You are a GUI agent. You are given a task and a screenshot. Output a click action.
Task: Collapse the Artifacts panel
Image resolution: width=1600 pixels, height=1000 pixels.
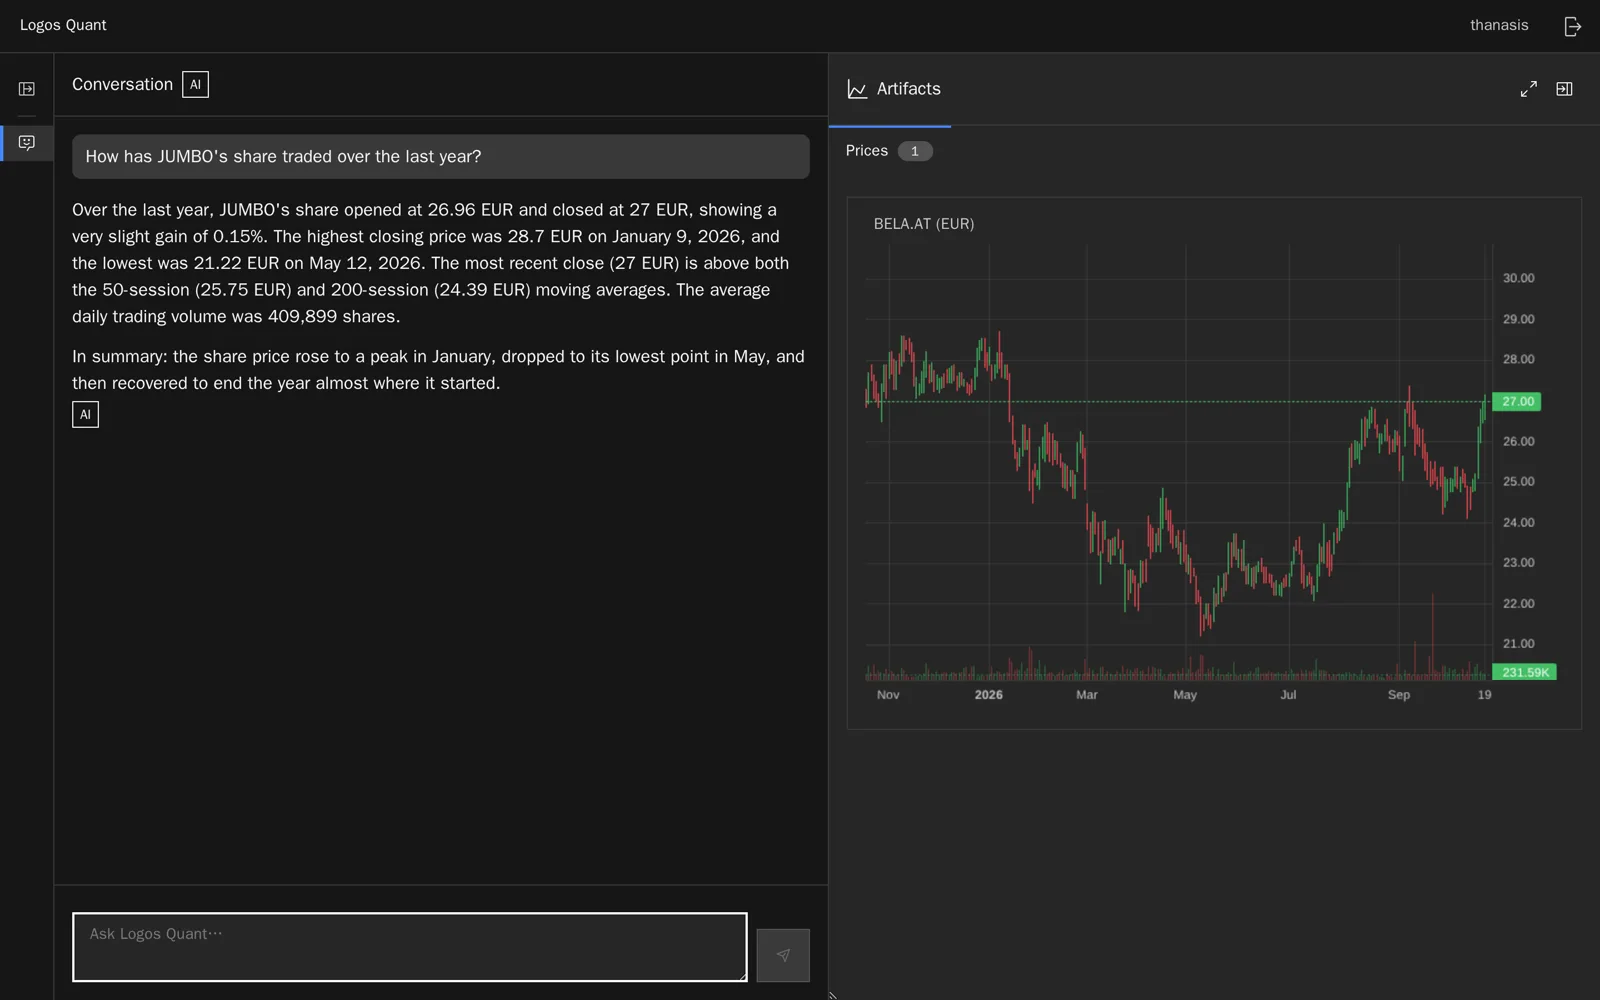pos(1564,89)
